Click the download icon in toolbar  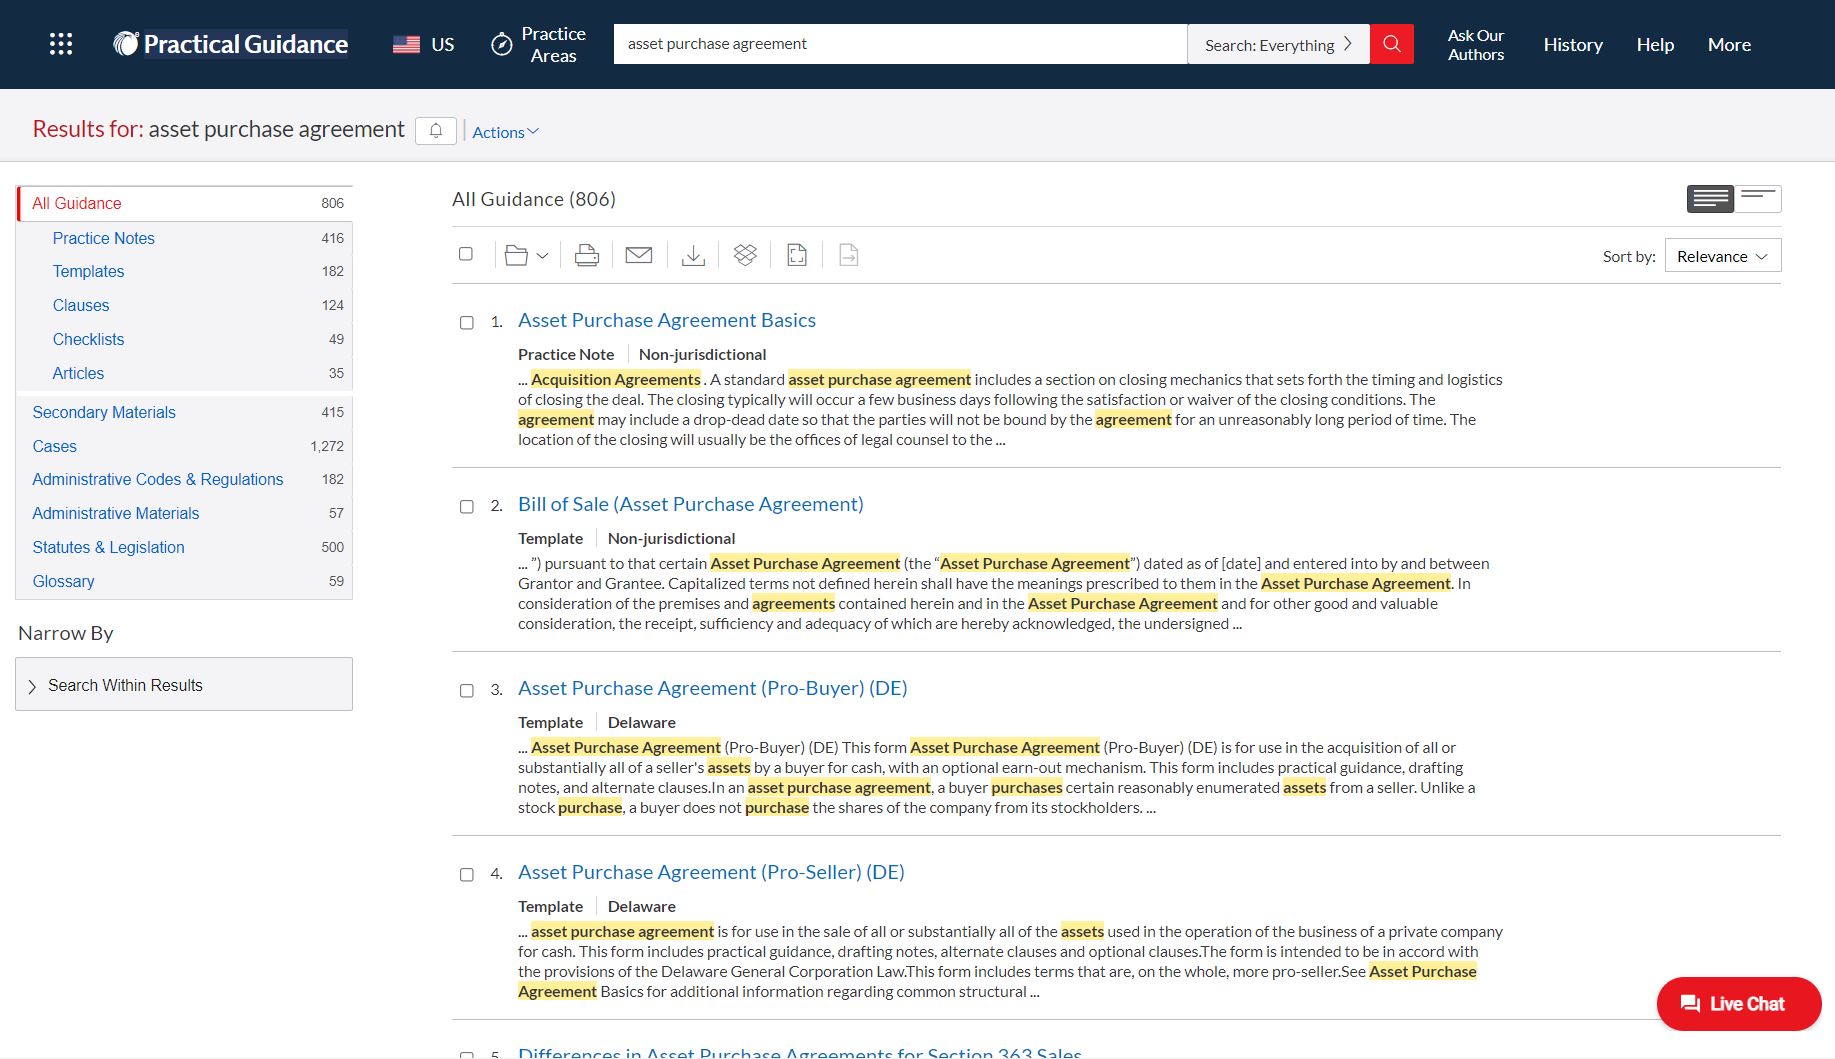[693, 256]
